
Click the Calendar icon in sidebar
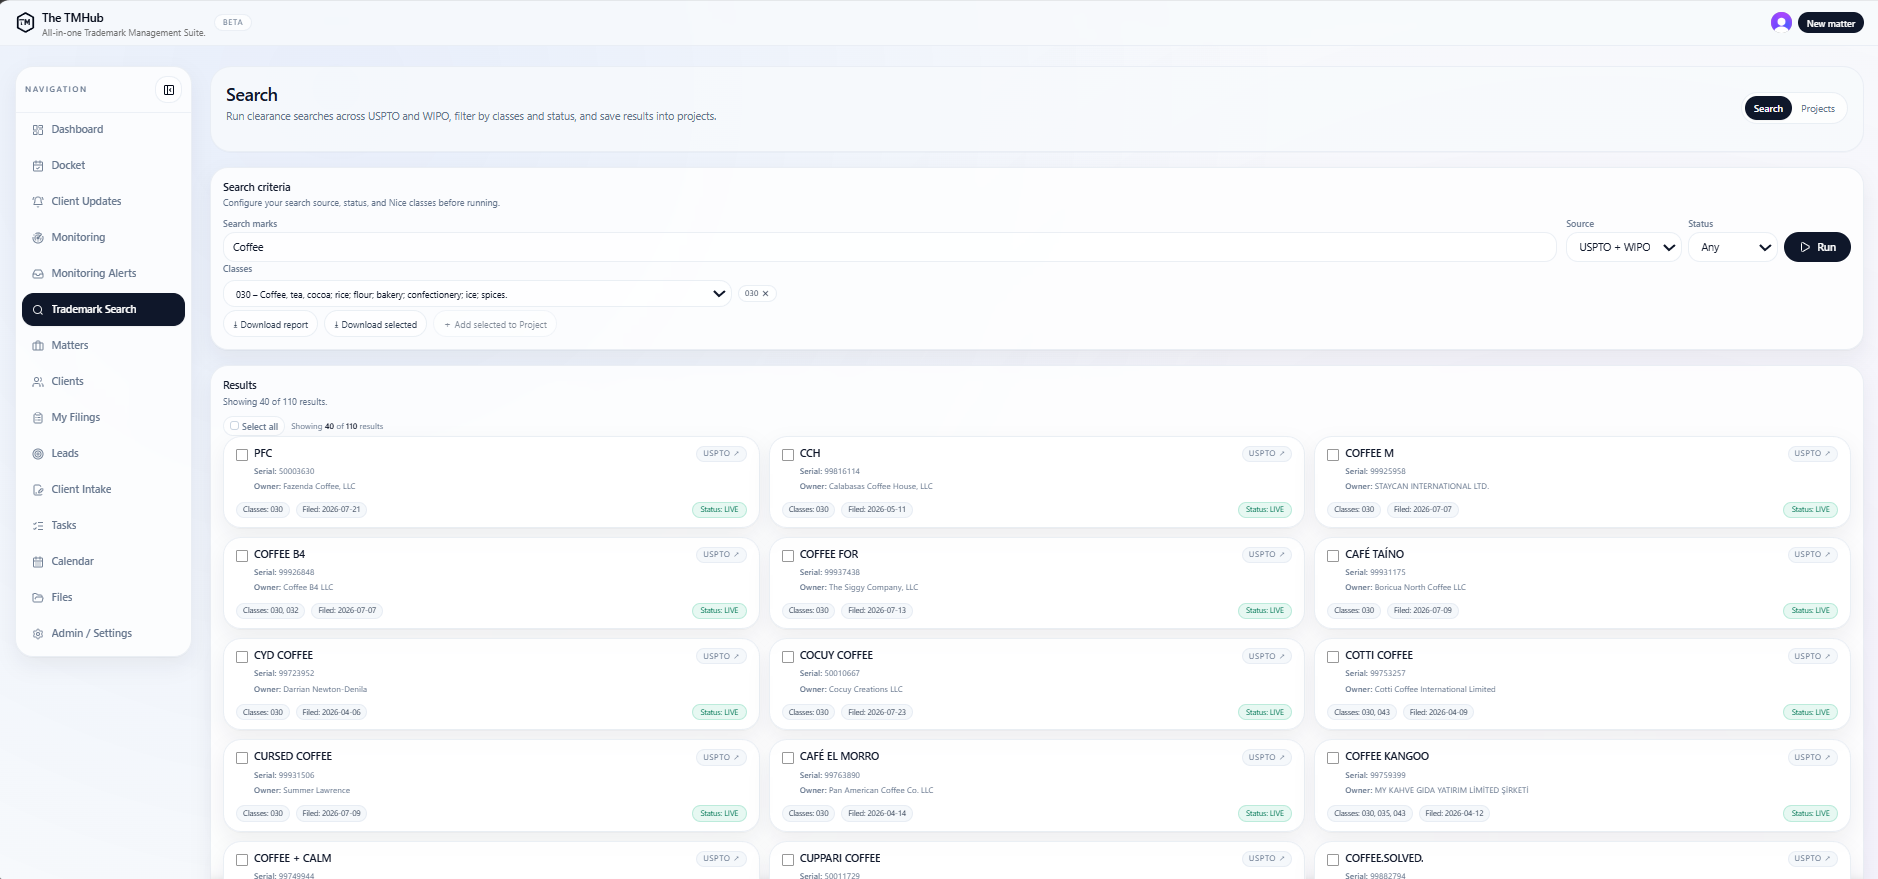(x=38, y=562)
